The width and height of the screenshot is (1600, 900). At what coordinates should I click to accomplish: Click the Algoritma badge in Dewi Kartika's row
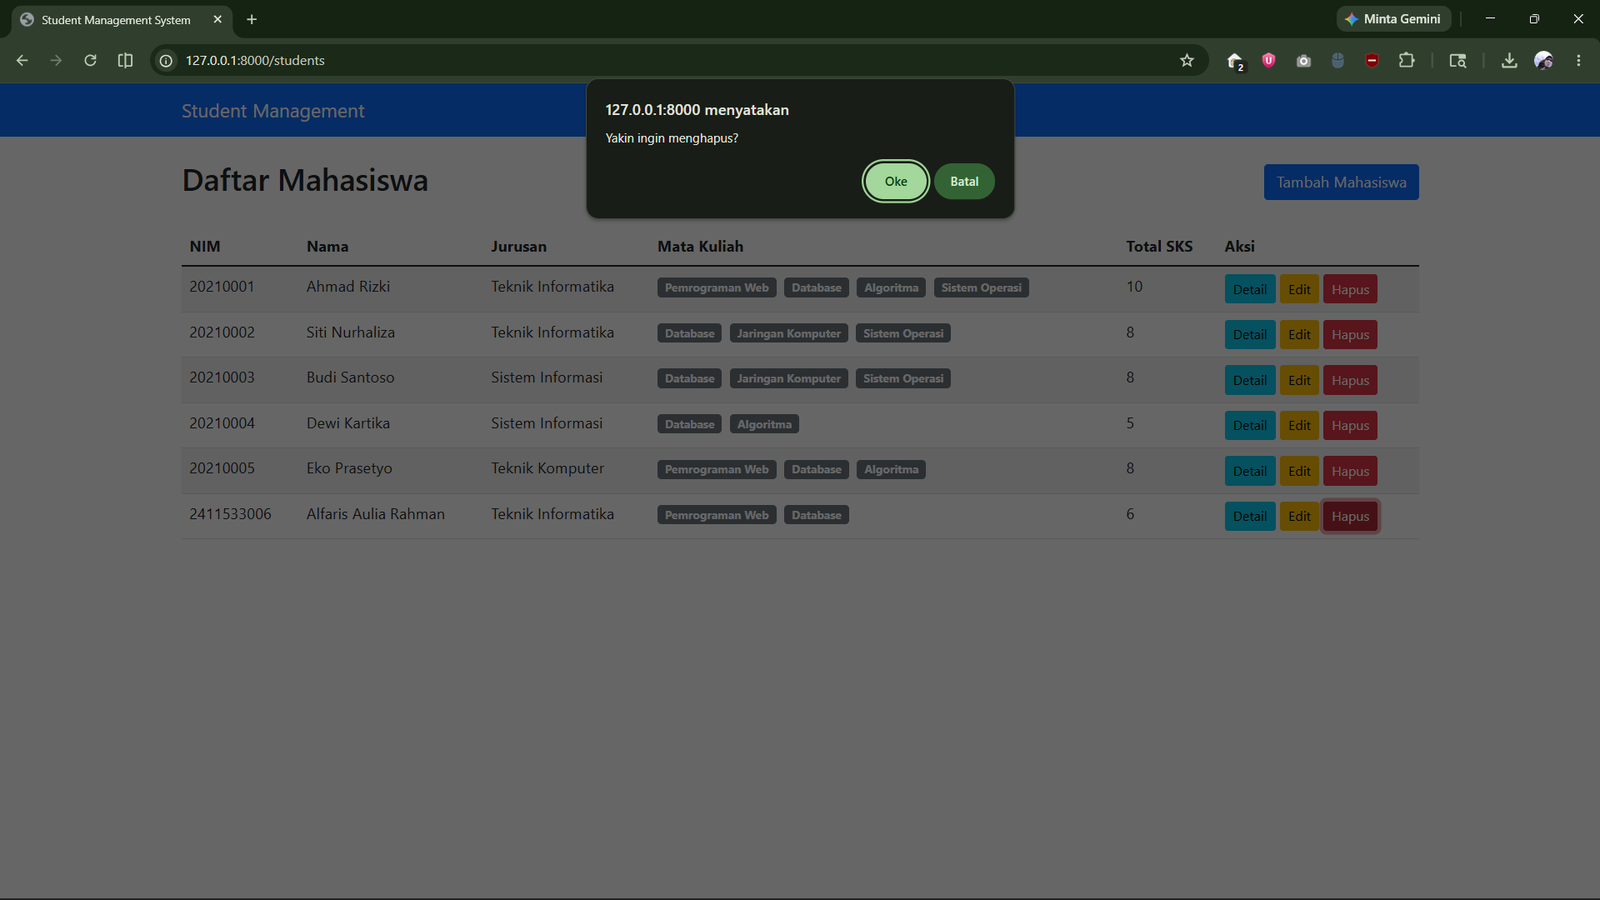[x=764, y=424]
